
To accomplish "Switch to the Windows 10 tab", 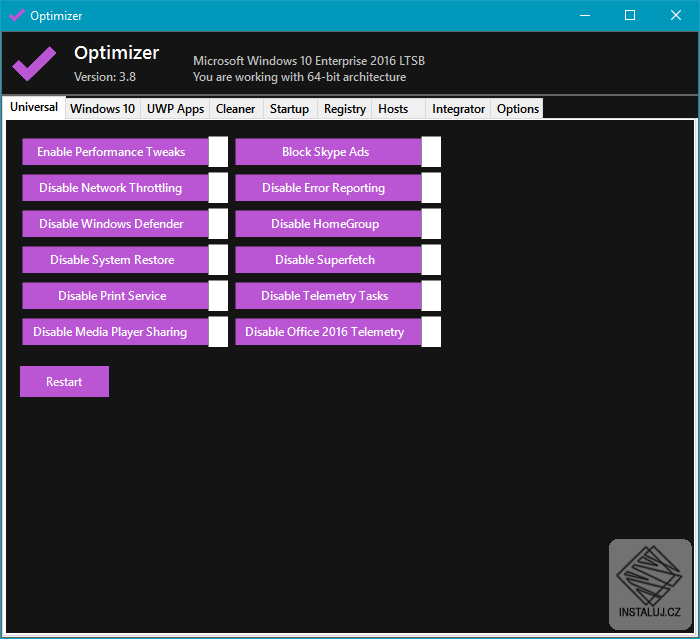I will coord(103,109).
